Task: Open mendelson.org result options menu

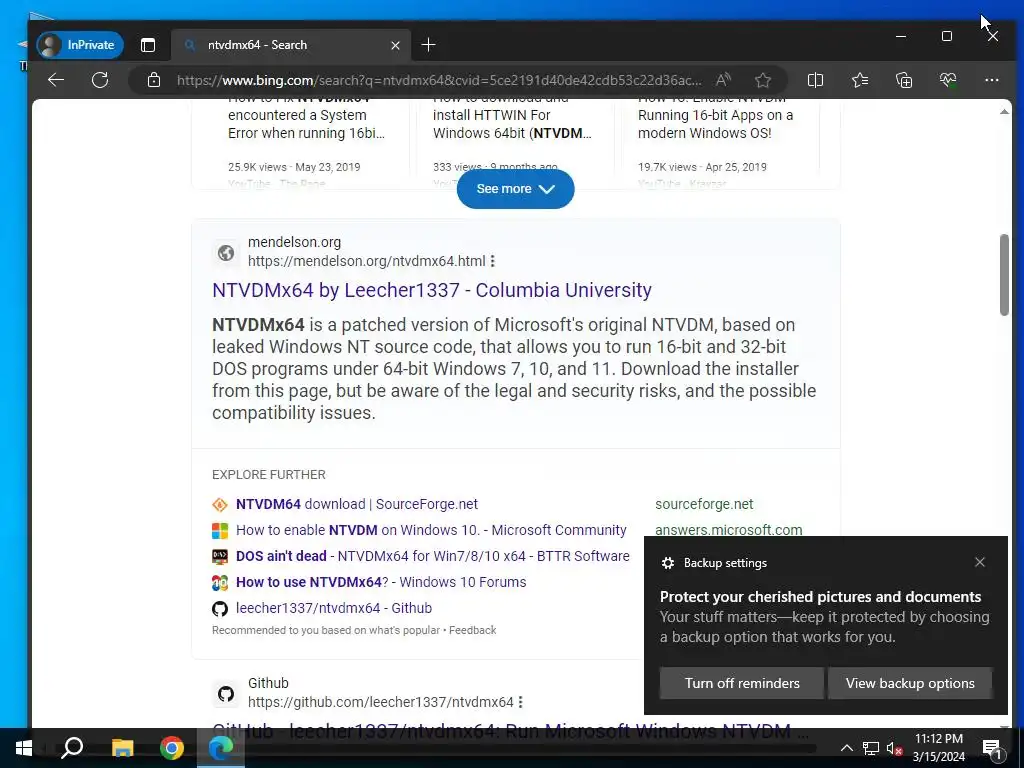Action: tap(492, 261)
